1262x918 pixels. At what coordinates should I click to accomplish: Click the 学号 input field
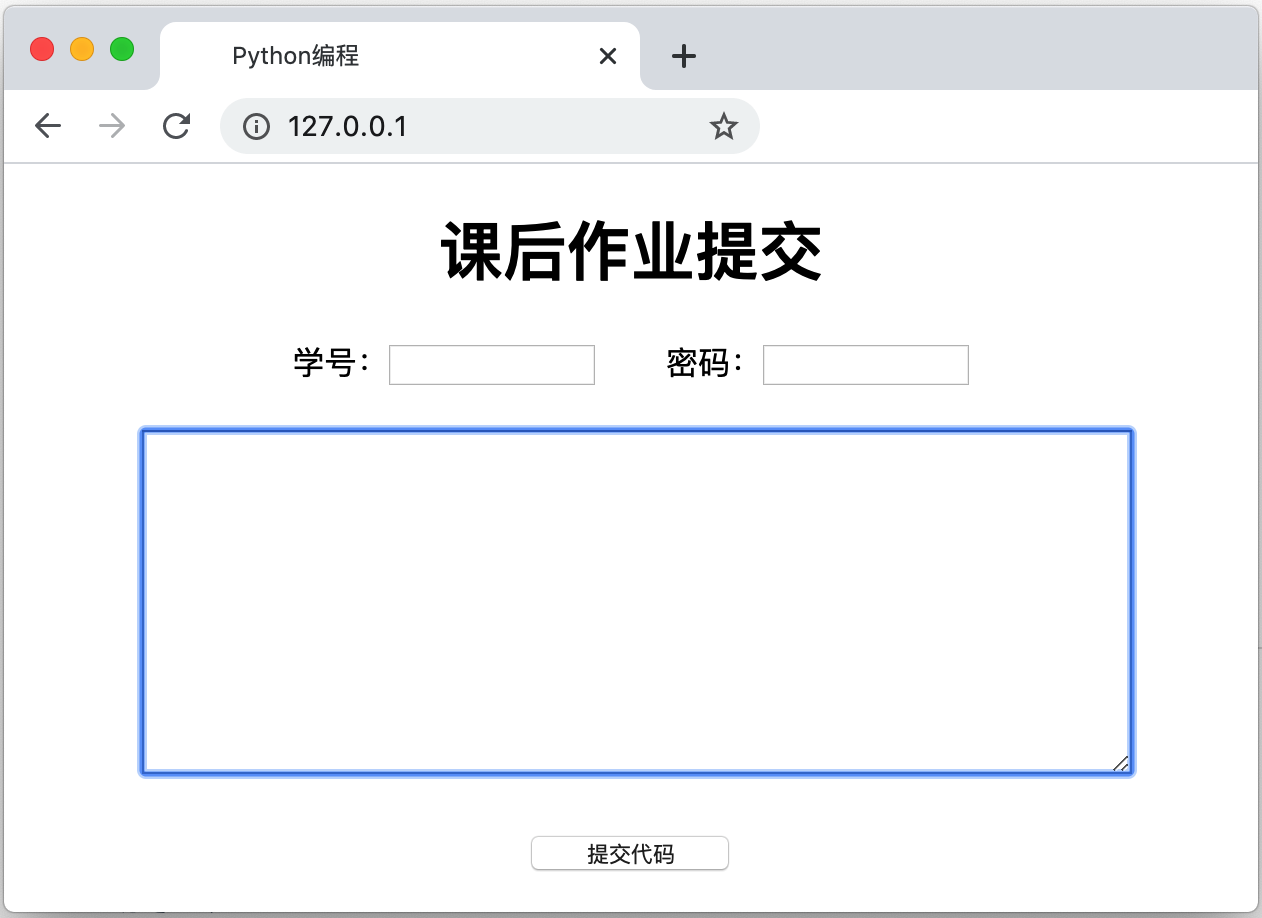coord(492,365)
